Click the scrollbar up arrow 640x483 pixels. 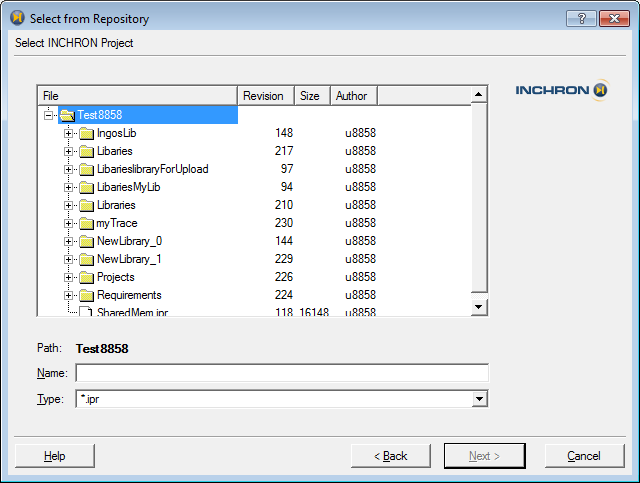(x=479, y=95)
